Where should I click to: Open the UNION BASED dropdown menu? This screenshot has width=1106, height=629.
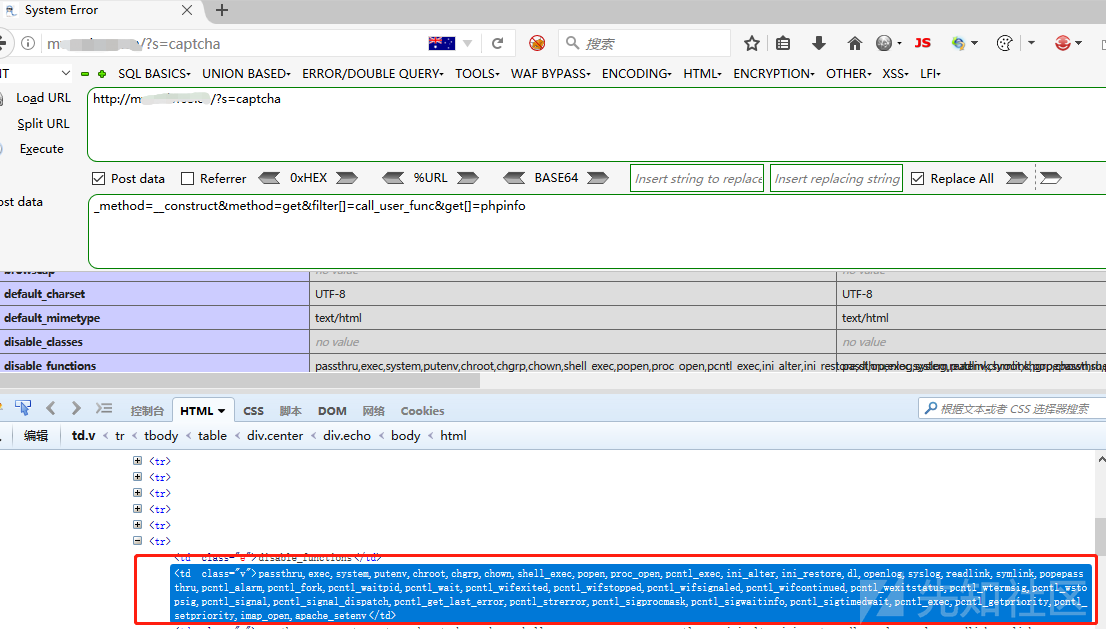pyautogui.click(x=246, y=73)
